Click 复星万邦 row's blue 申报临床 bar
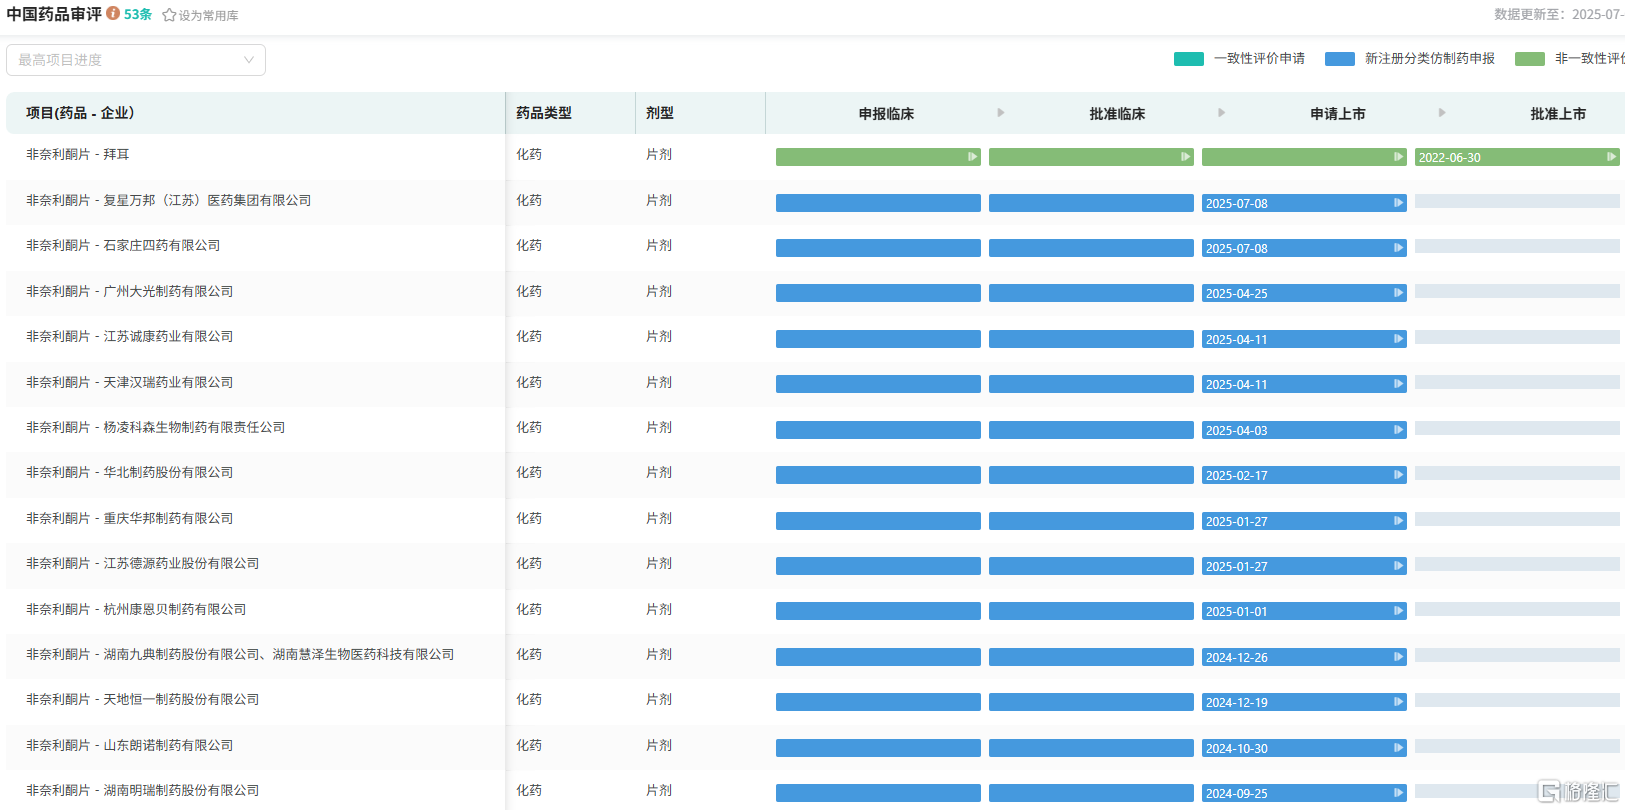The image size is (1625, 810). tap(878, 203)
